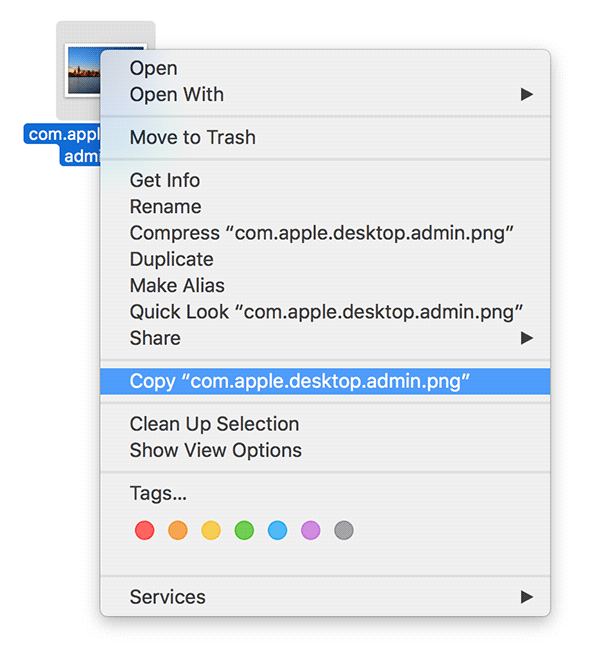This screenshot has height=648, width=600.
Task: Apply the orange color tag
Action: pyautogui.click(x=178, y=530)
